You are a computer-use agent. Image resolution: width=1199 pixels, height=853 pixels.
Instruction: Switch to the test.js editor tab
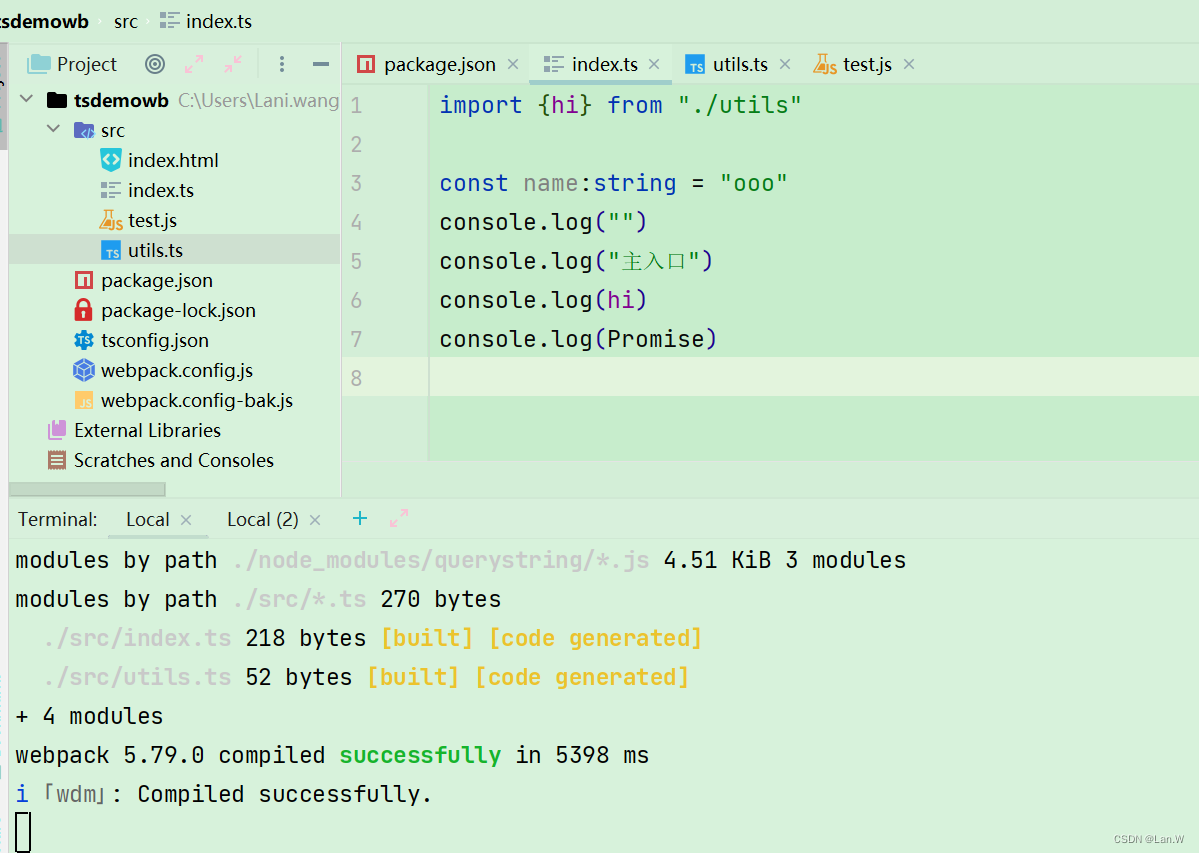862,63
